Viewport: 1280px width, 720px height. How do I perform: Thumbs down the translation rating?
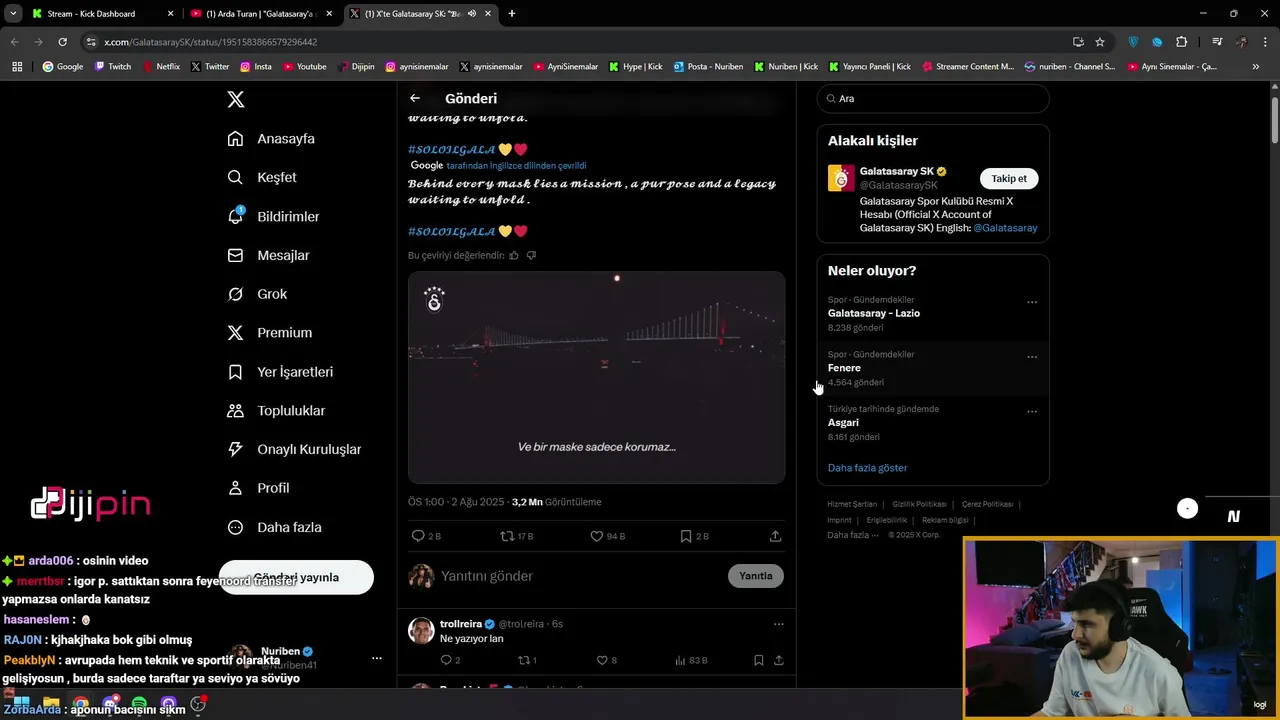click(531, 255)
